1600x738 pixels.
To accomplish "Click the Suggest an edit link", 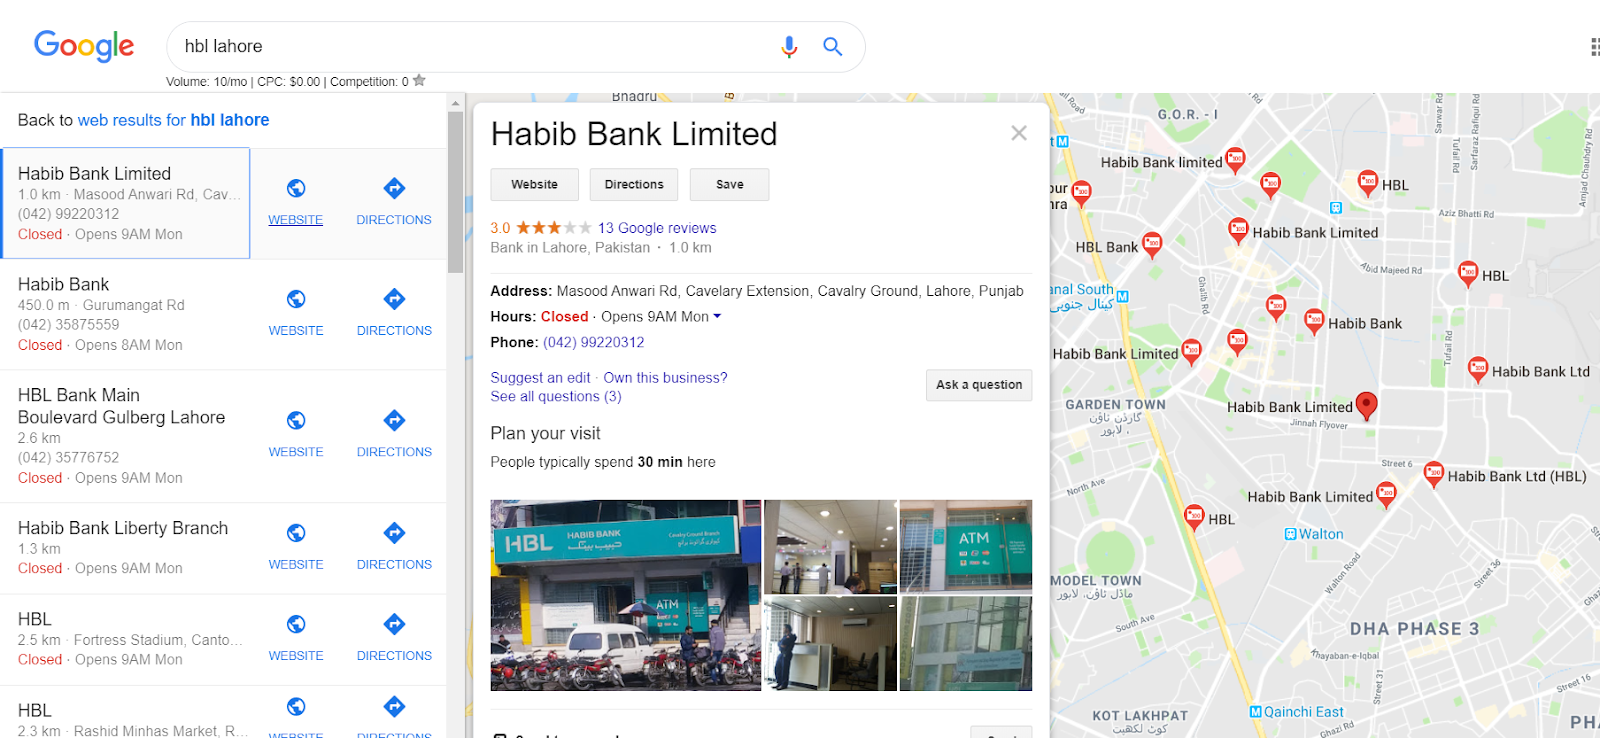I will [540, 378].
